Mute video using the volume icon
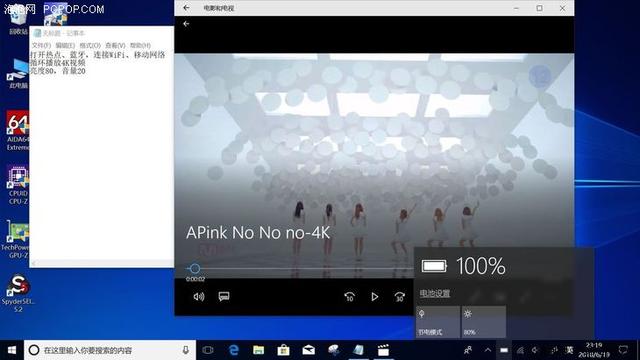Image resolution: width=640 pixels, height=360 pixels. tap(199, 297)
